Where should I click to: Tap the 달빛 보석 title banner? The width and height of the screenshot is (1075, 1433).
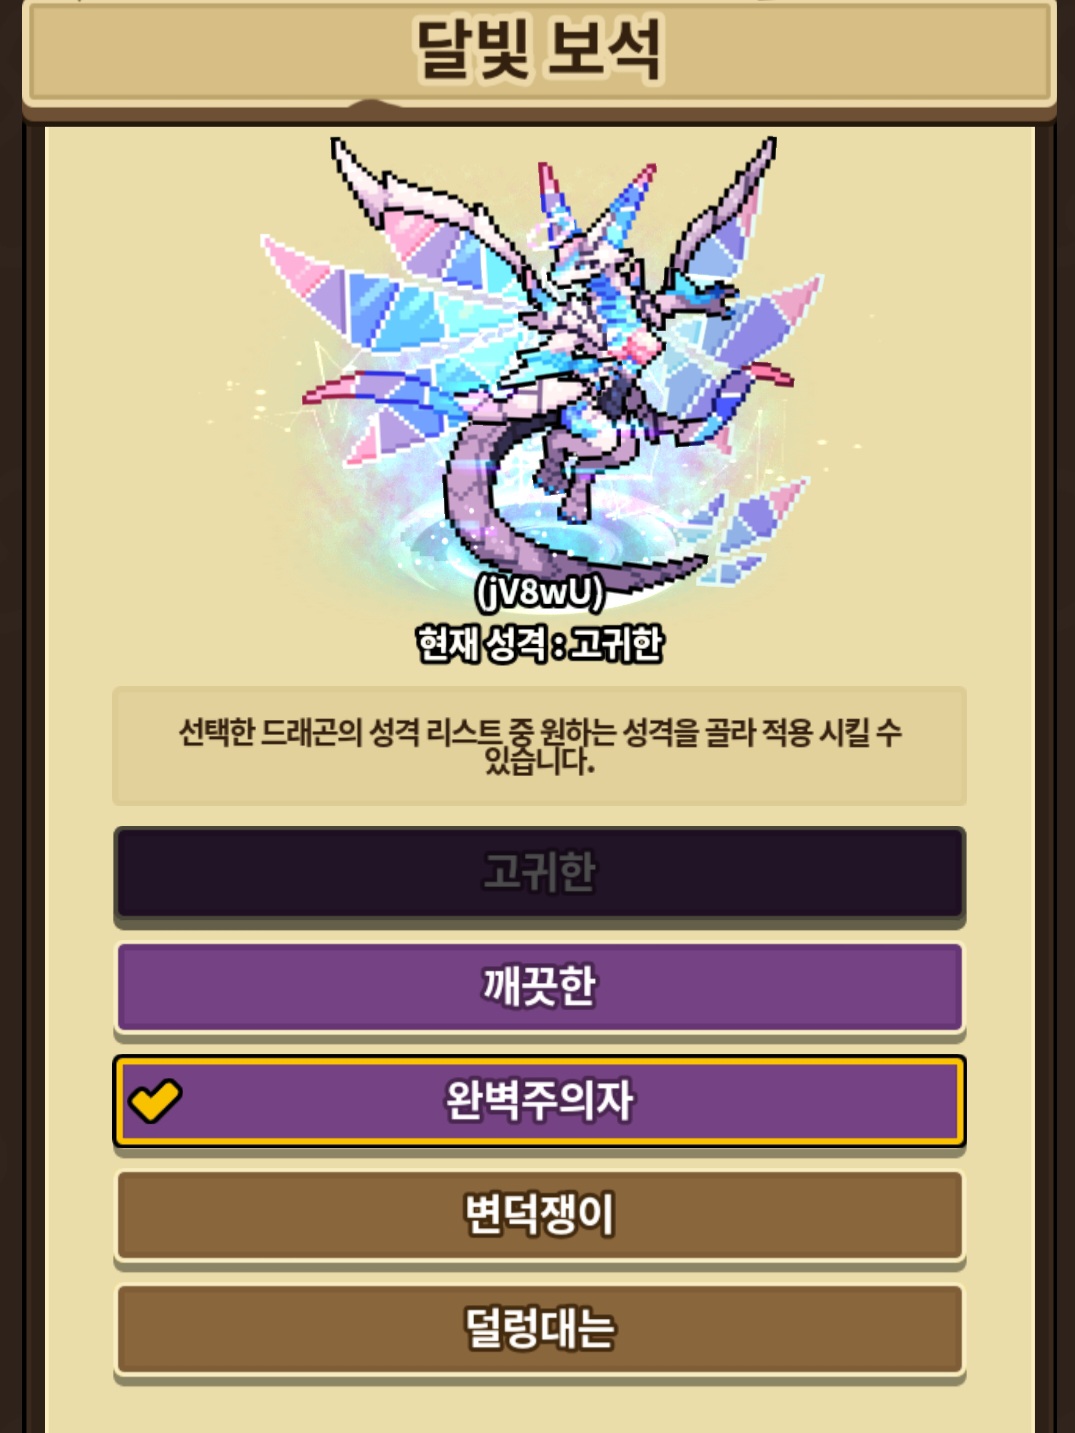pyautogui.click(x=539, y=50)
